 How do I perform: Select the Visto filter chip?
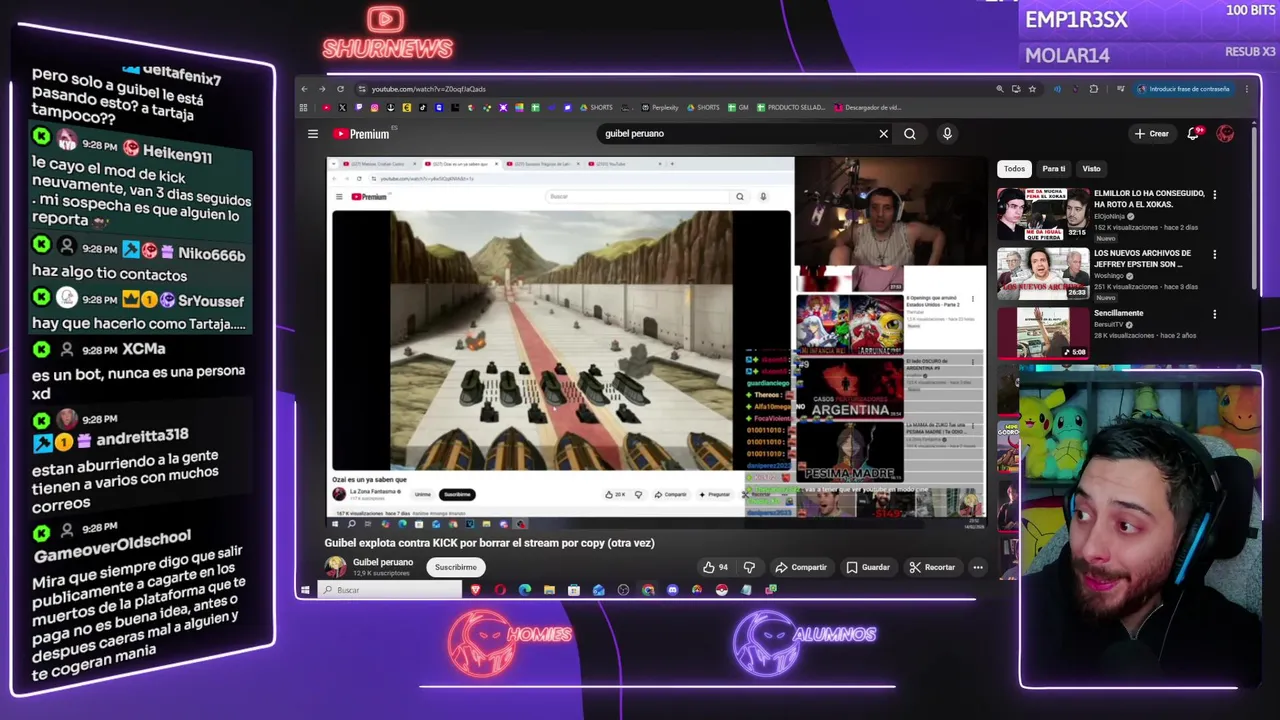click(x=1091, y=169)
